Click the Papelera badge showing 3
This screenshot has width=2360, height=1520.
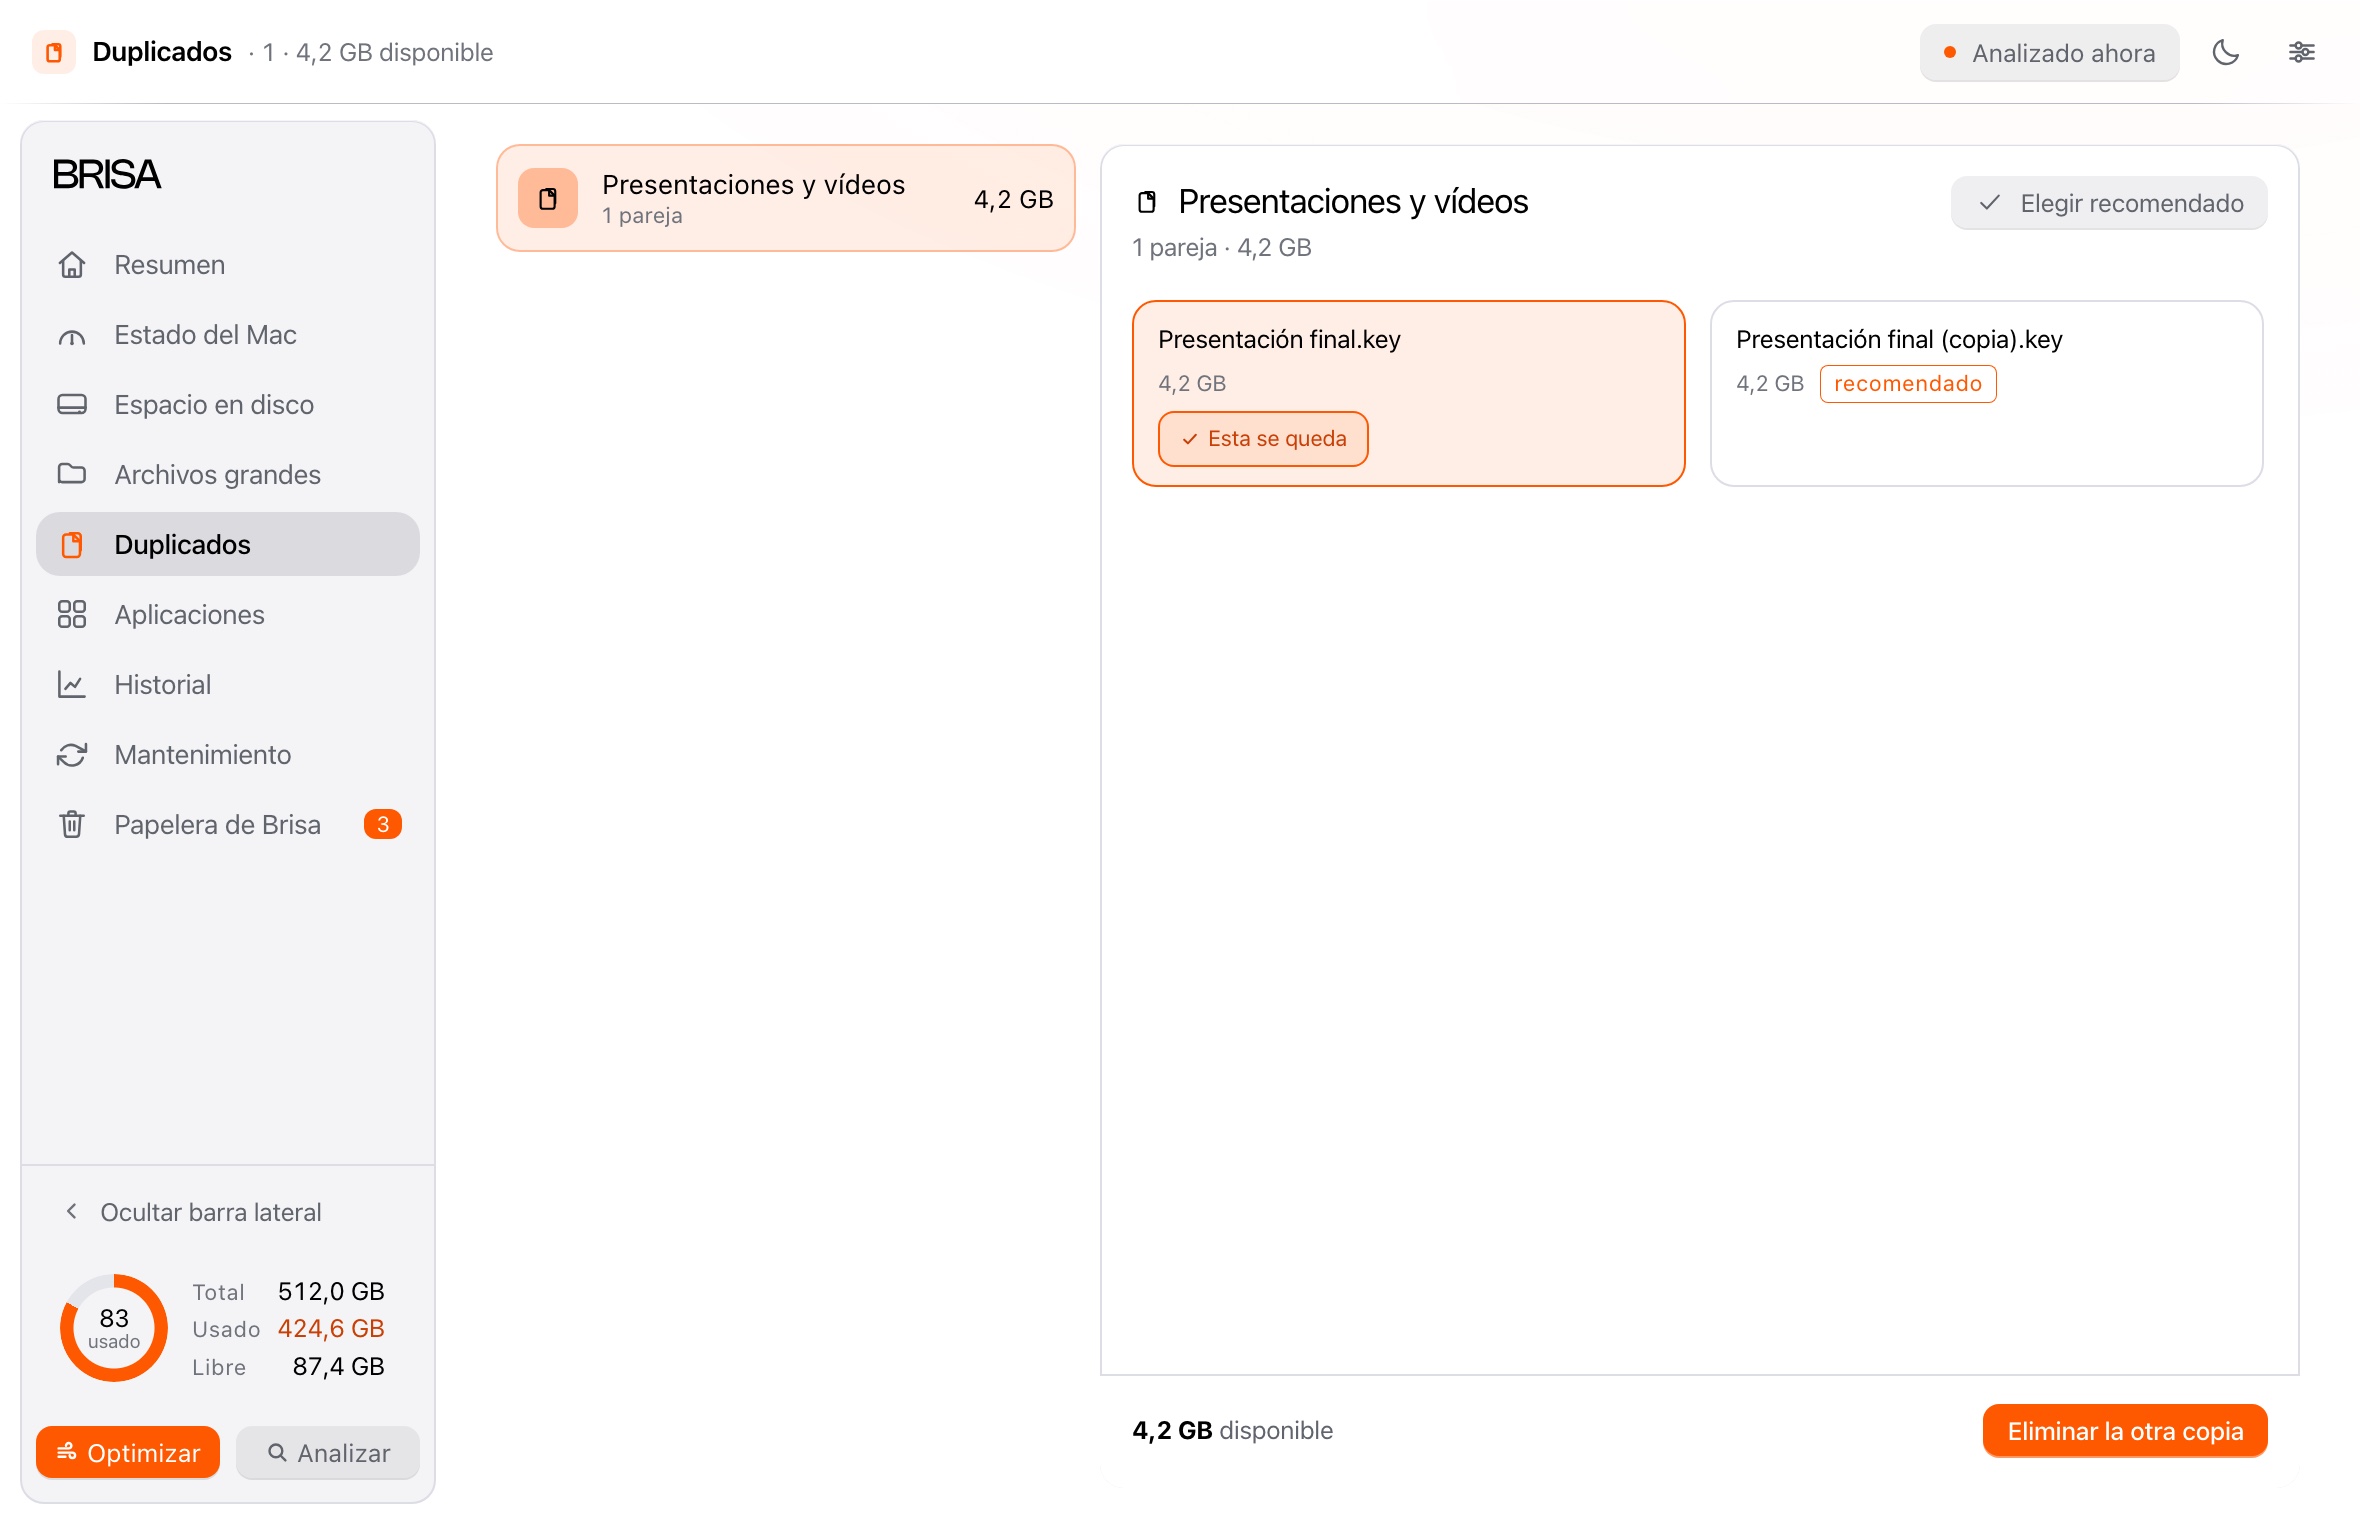point(383,824)
